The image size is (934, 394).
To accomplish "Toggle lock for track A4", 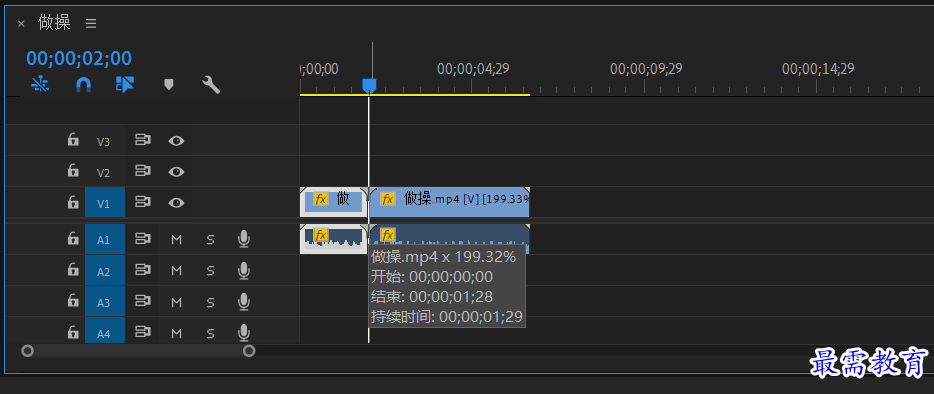I will click(73, 332).
